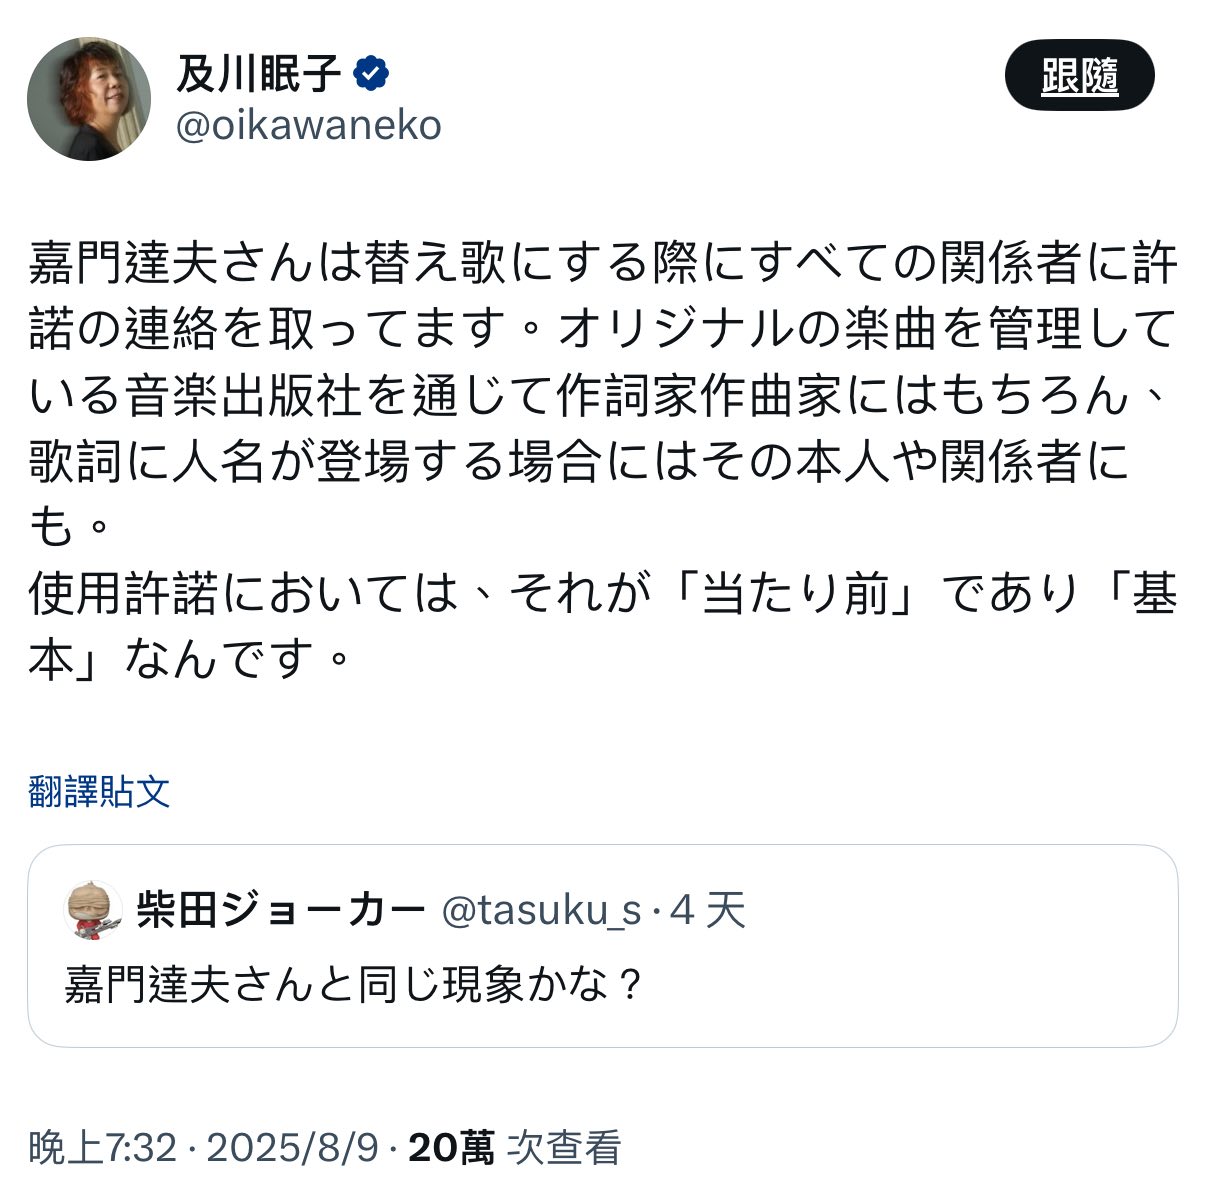Click the 柴田ジョーカー avatar icon

point(93,910)
